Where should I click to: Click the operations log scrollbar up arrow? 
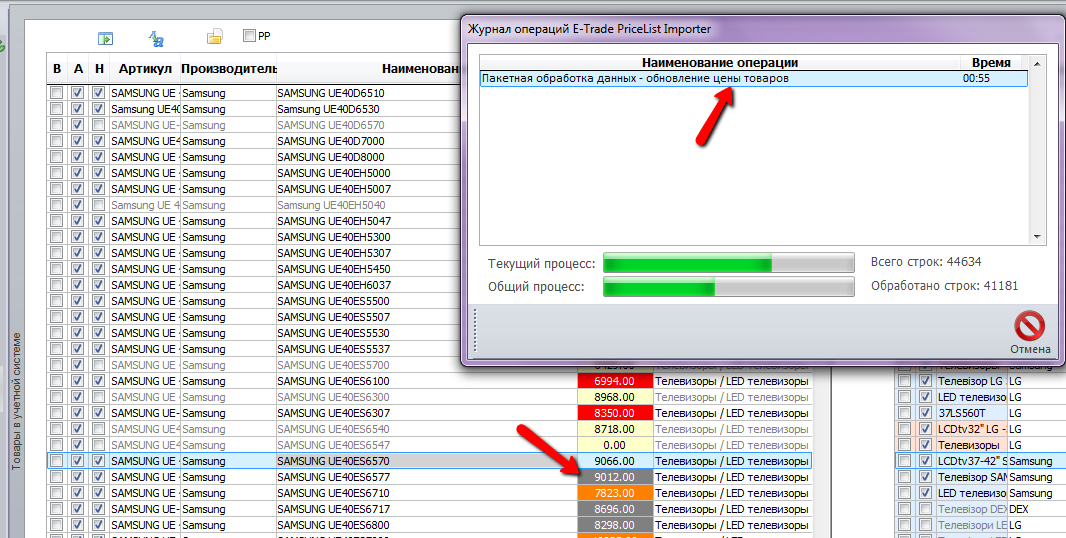point(1037,64)
